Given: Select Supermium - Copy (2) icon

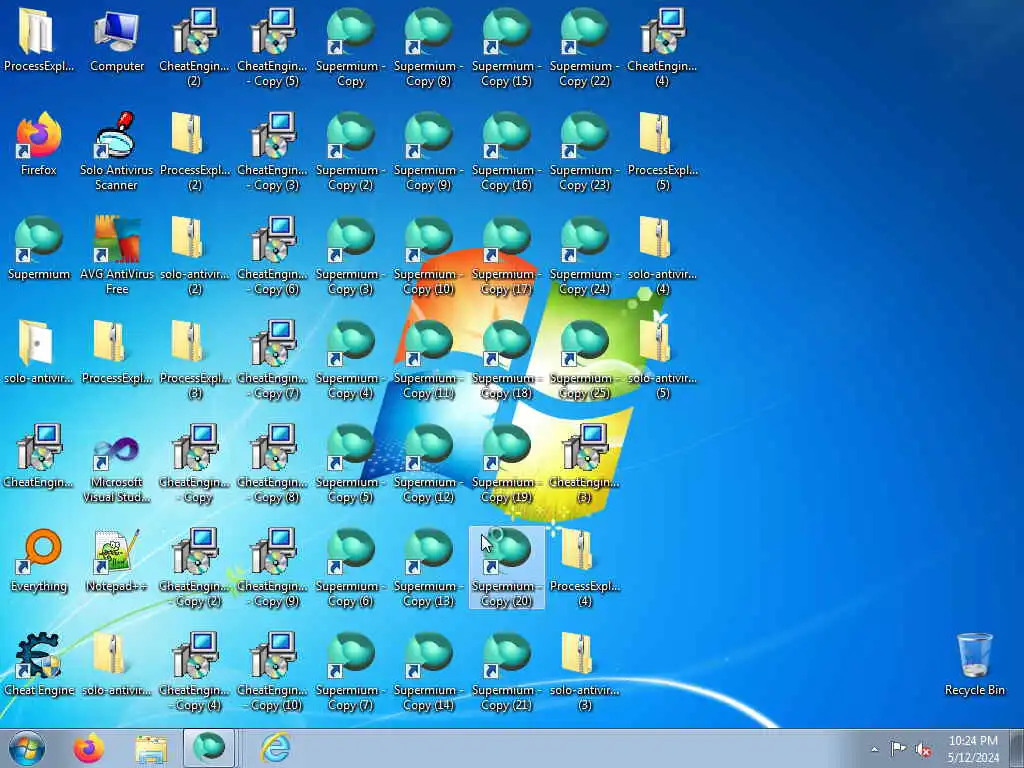Looking at the screenshot, I should 351,152.
